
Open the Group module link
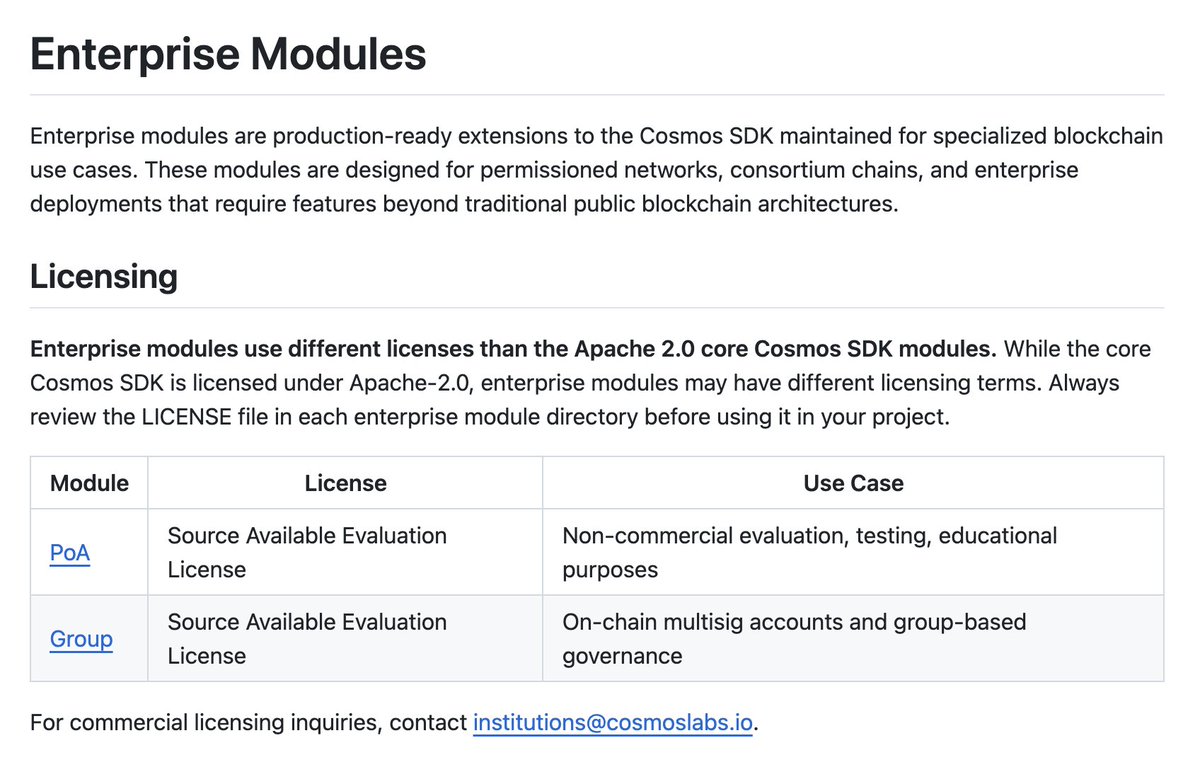pyautogui.click(x=81, y=639)
